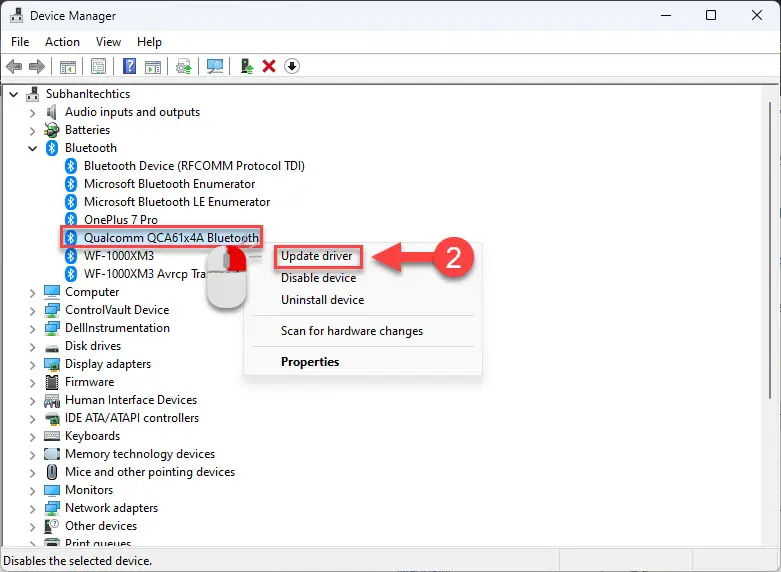
Task: Click the Disable device down-arrow circle icon
Action: click(292, 66)
